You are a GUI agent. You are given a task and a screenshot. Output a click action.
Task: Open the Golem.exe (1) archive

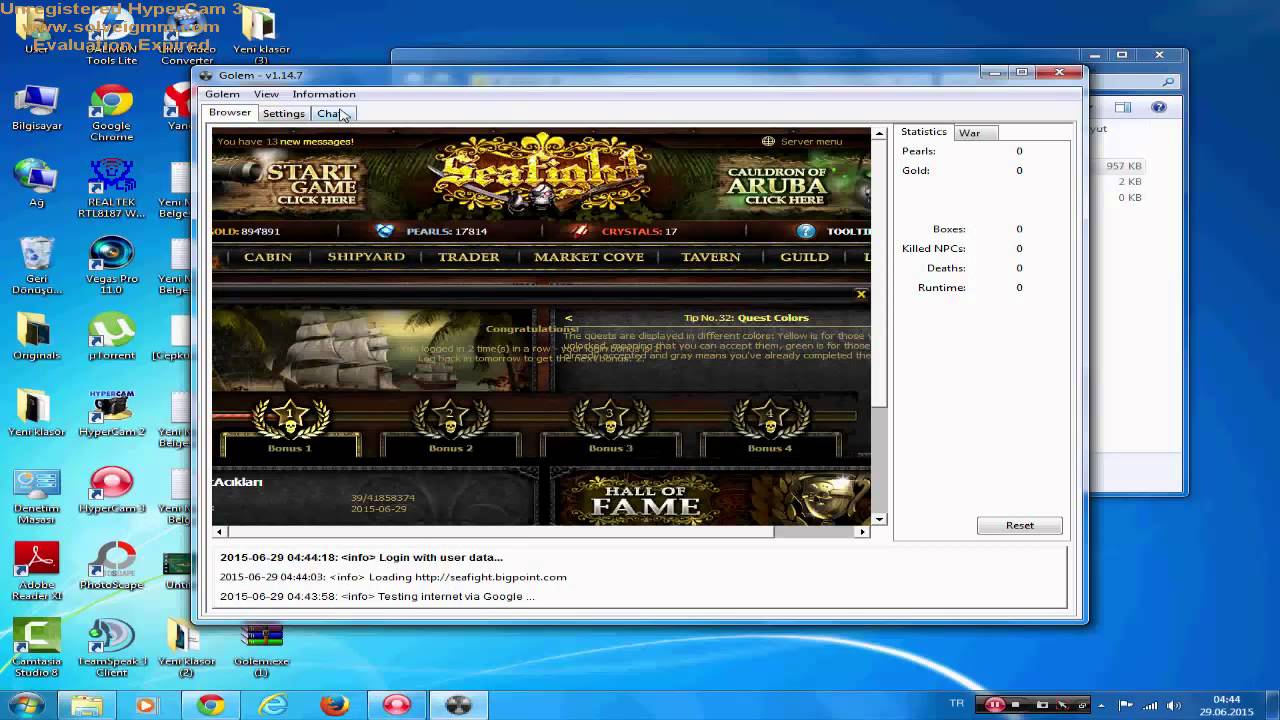(x=261, y=648)
